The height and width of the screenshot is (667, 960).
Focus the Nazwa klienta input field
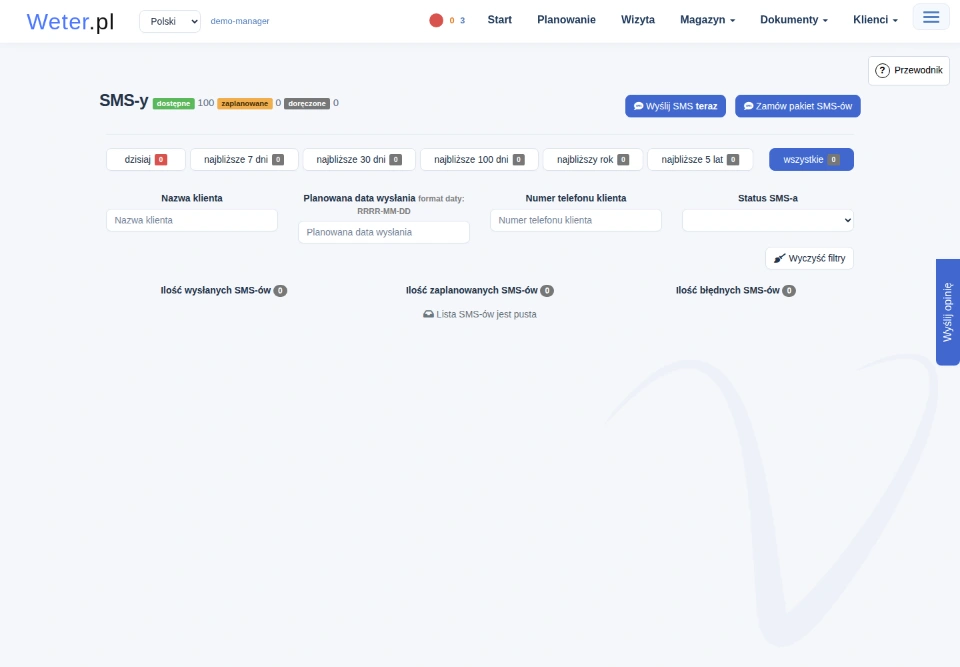pyautogui.click(x=192, y=220)
